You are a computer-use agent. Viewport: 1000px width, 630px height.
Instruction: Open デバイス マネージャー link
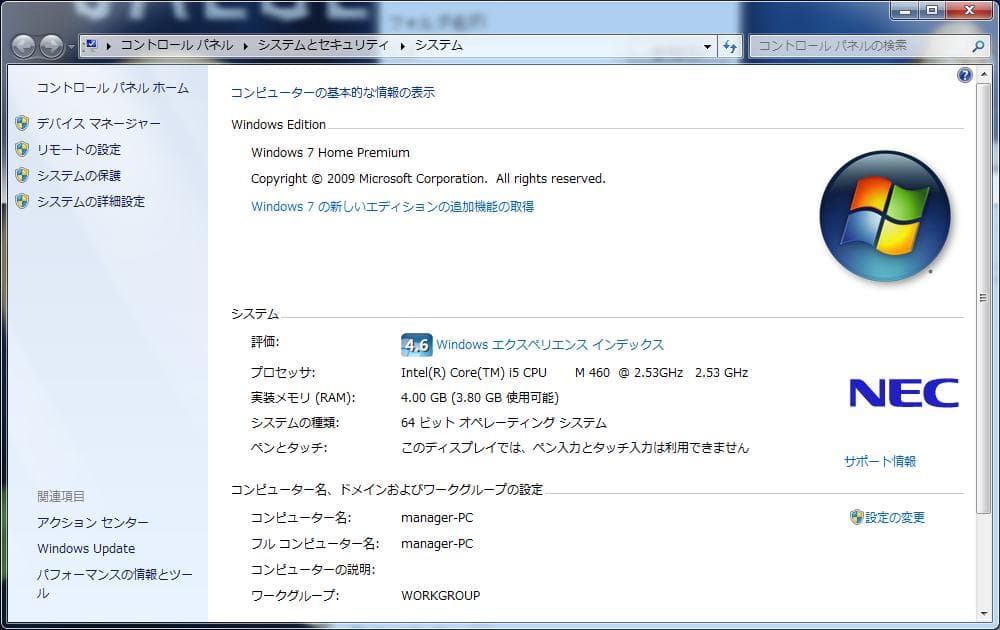[x=98, y=124]
